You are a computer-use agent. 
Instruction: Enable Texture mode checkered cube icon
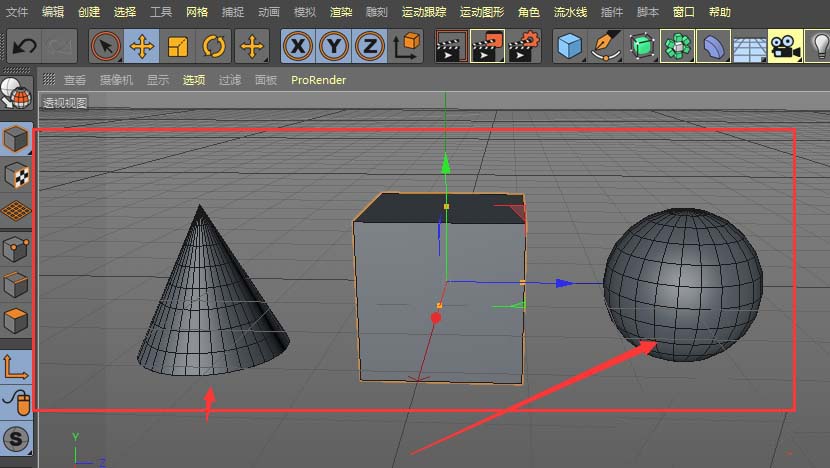[x=15, y=176]
